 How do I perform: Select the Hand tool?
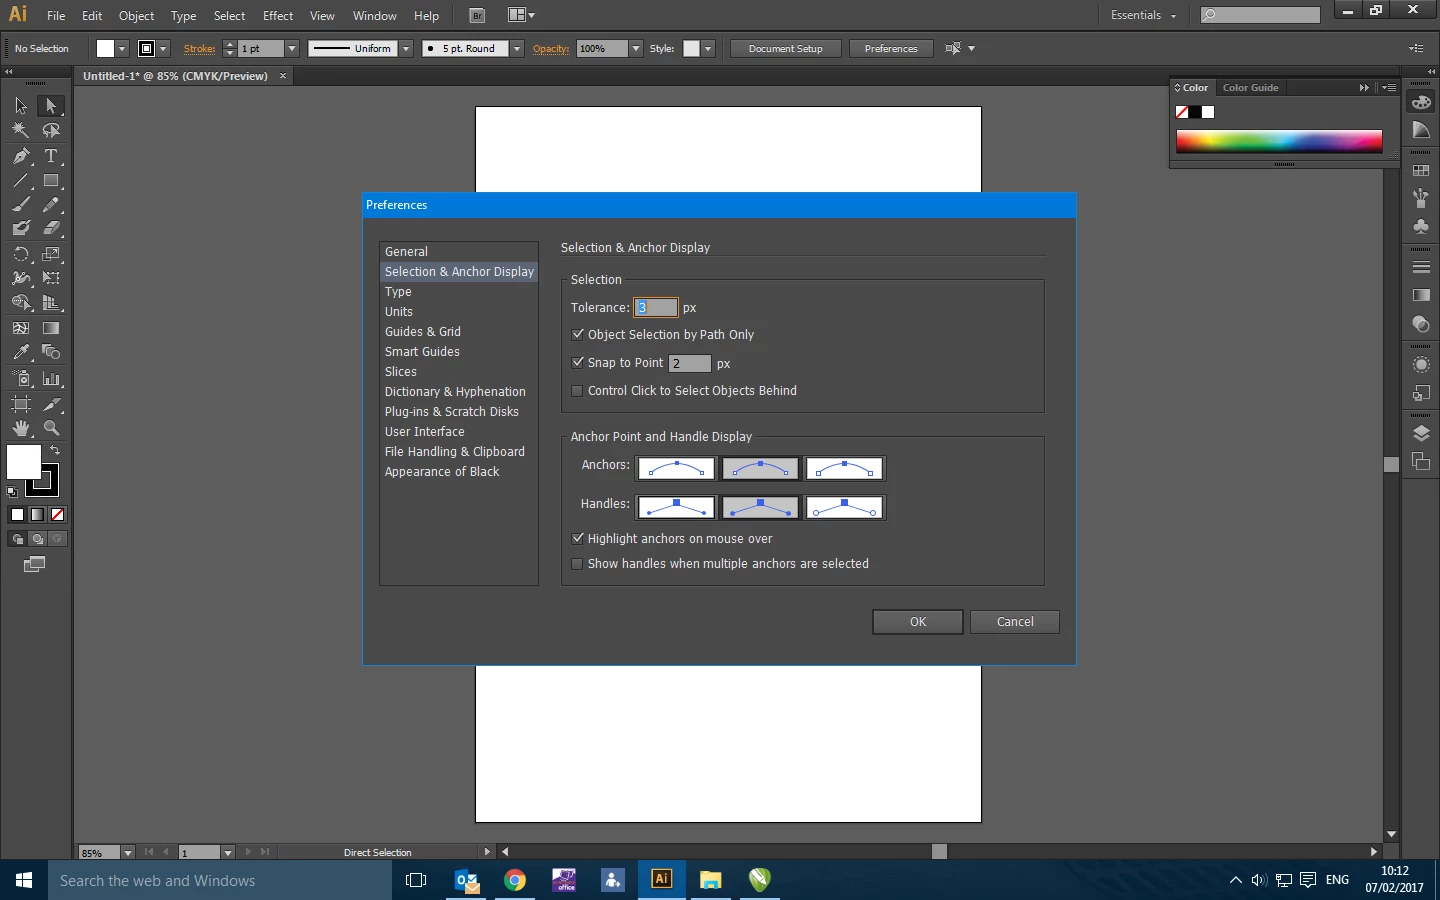(x=21, y=428)
